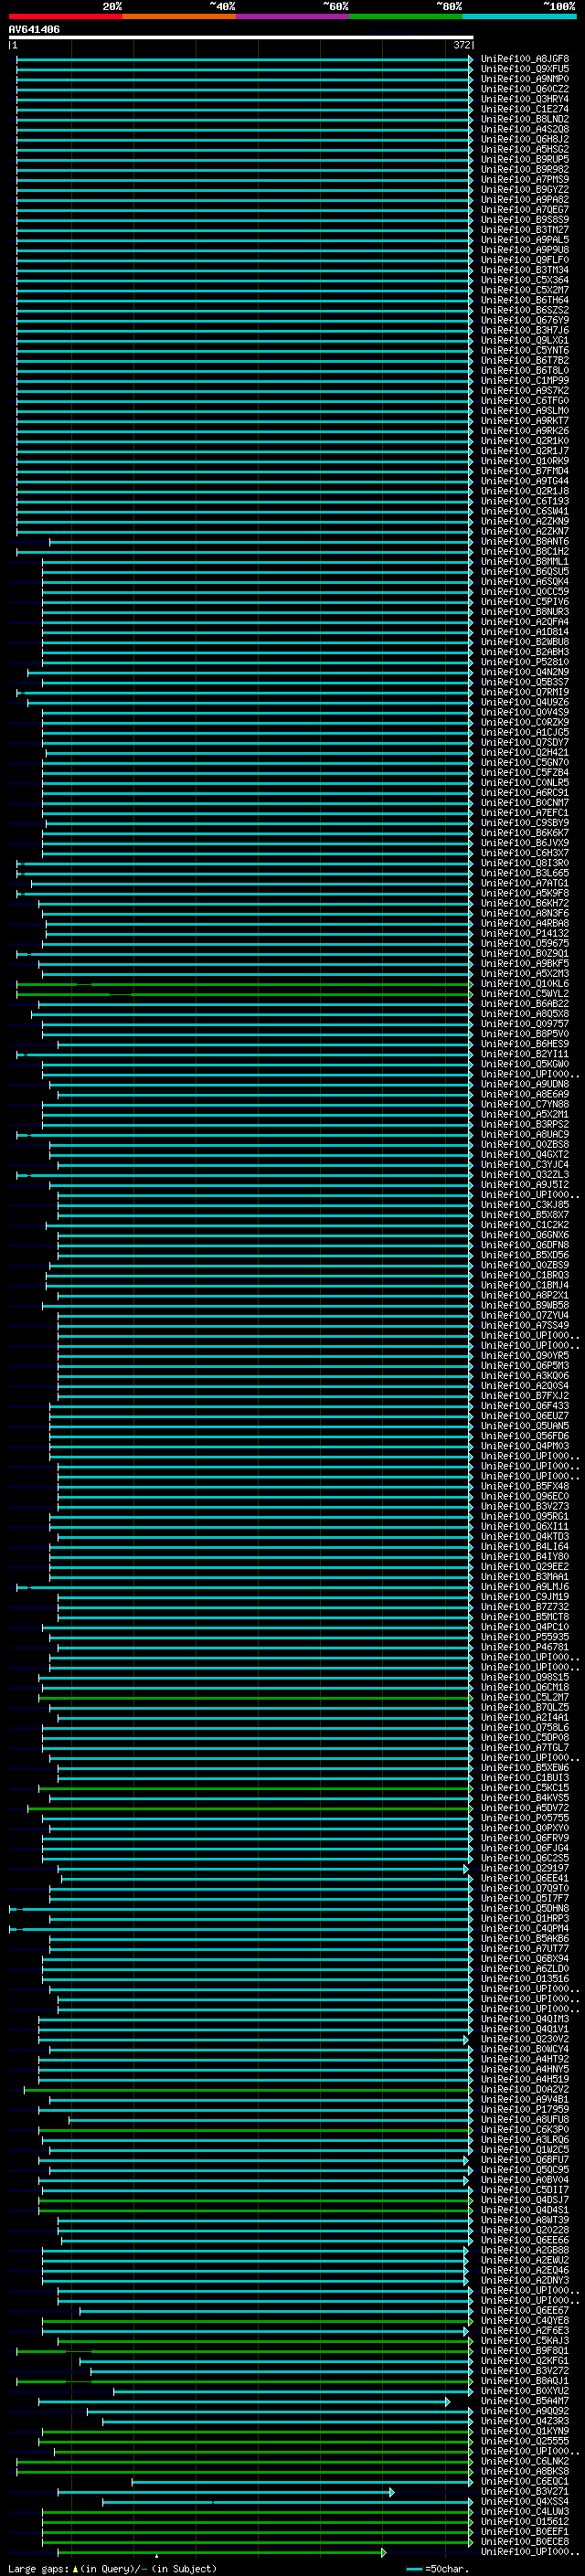
Task: Select hit label UniRef100_C5X364
Action: pos(525,280)
